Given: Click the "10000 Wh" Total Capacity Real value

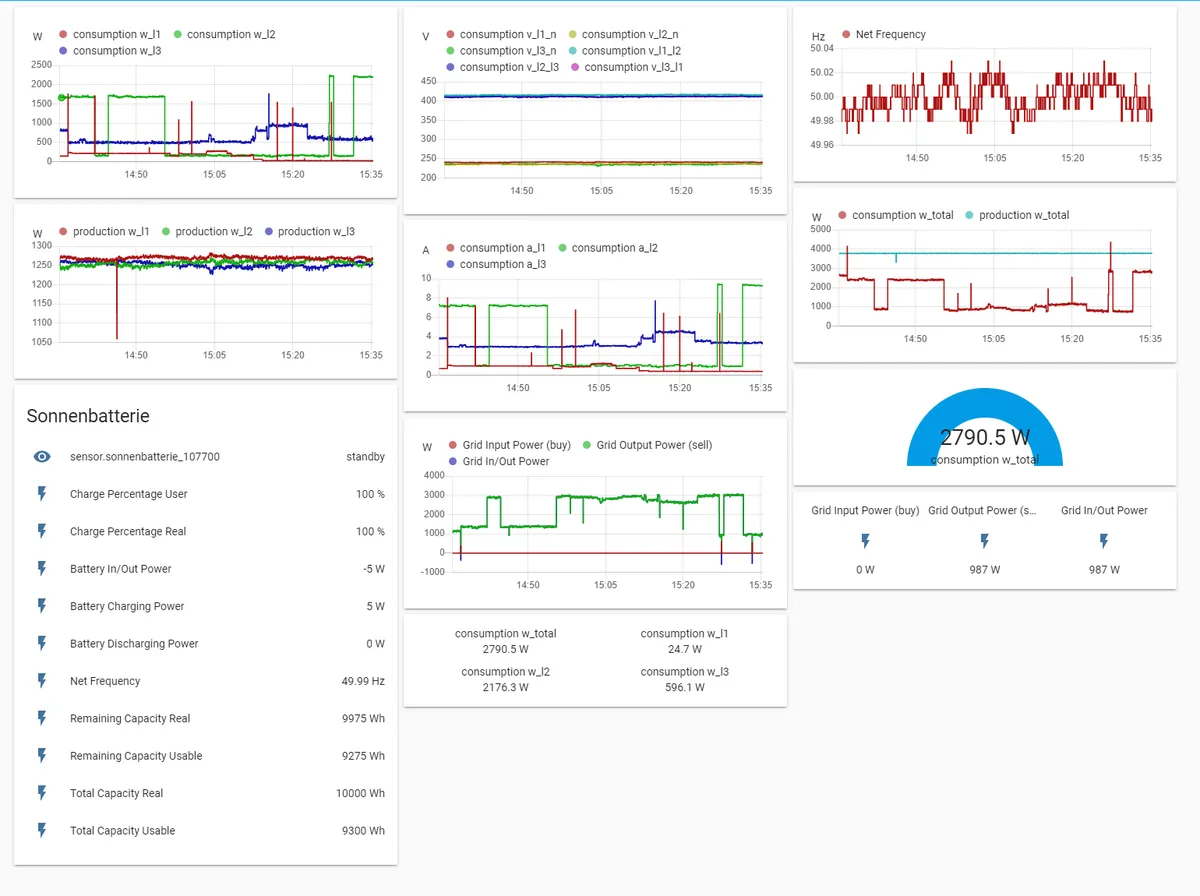Looking at the screenshot, I should (x=360, y=793).
